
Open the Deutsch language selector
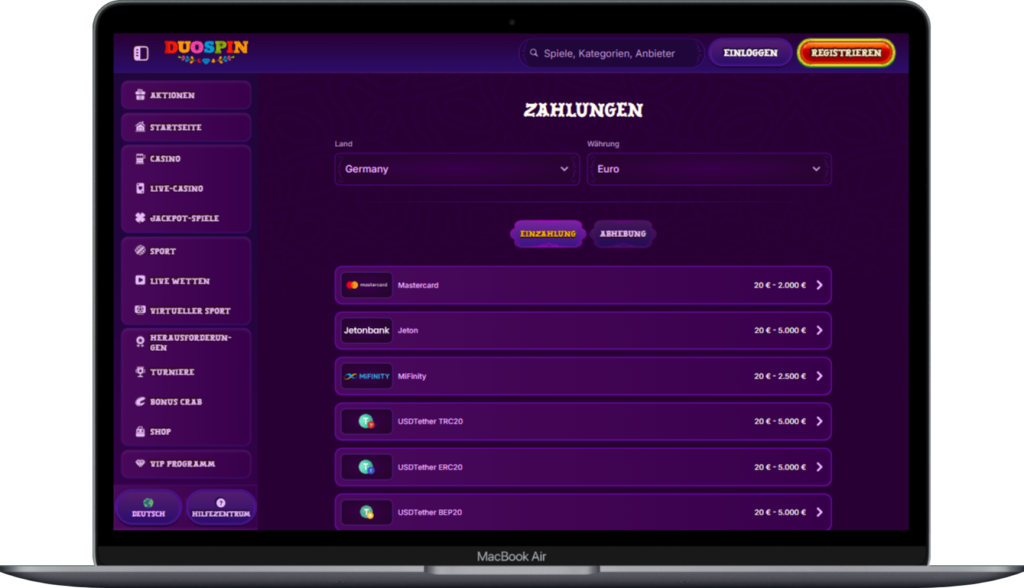pyautogui.click(x=148, y=508)
